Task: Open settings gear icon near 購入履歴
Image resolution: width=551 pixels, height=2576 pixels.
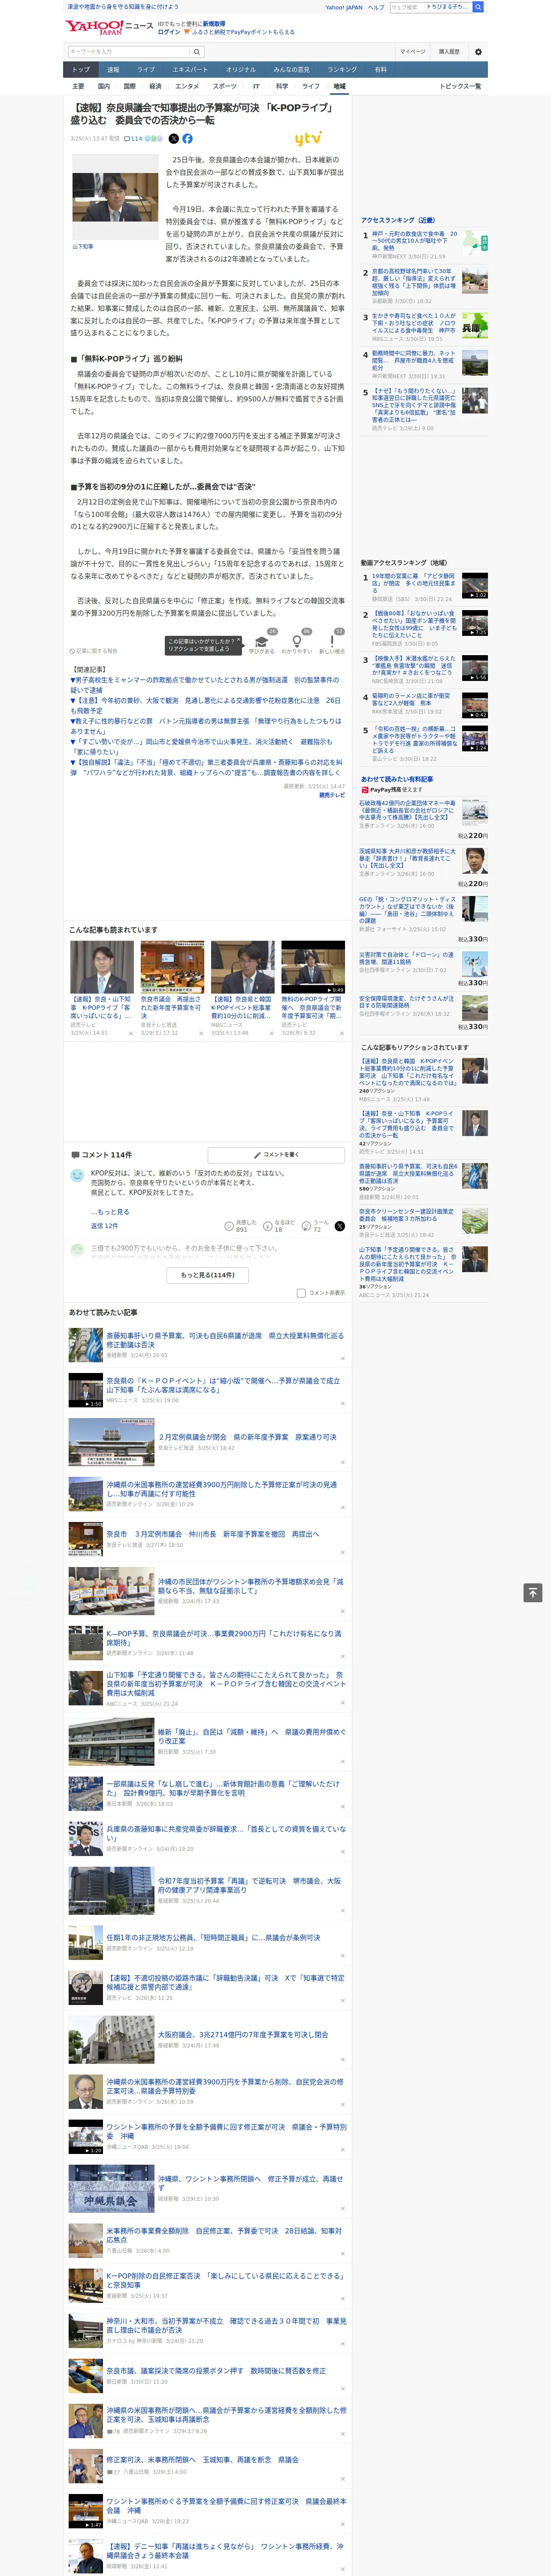Action: [477, 51]
